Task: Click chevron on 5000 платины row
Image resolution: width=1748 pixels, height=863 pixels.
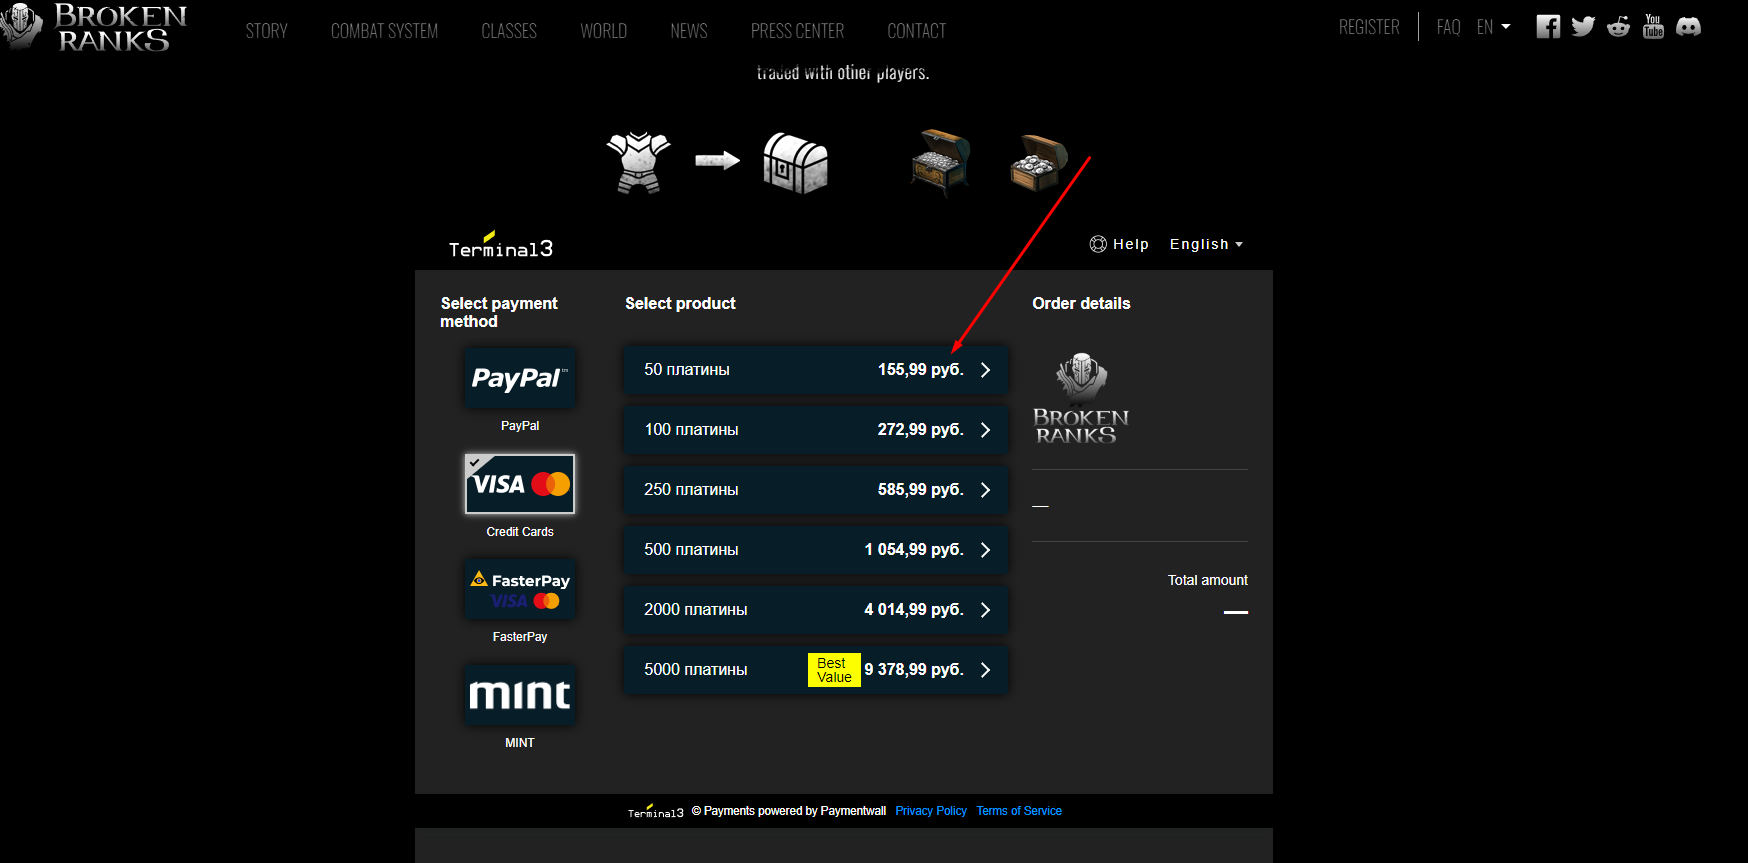Action: coord(985,670)
